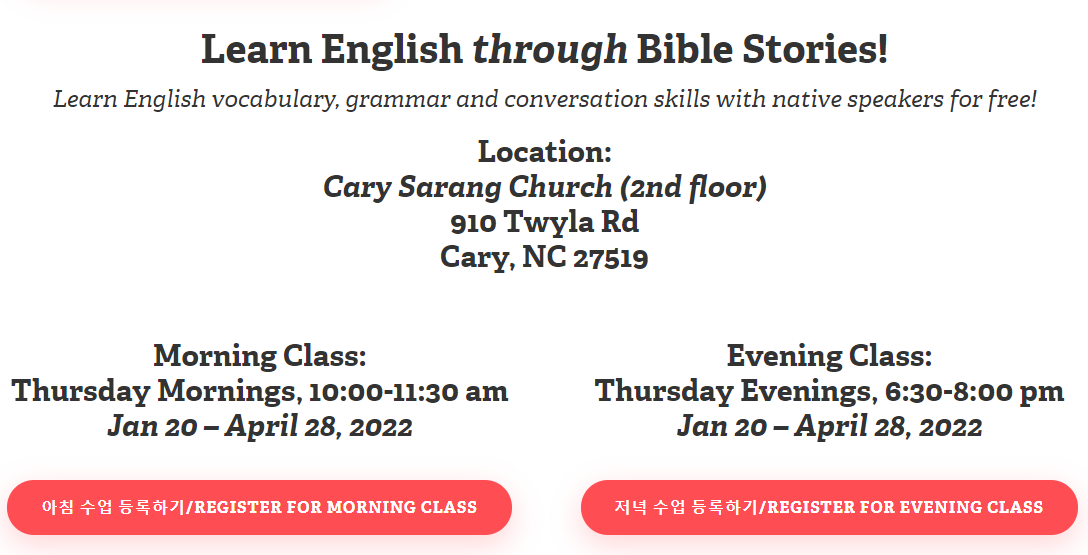
Task: Click "Bible Stories!" in the heading
Action: click(x=762, y=50)
